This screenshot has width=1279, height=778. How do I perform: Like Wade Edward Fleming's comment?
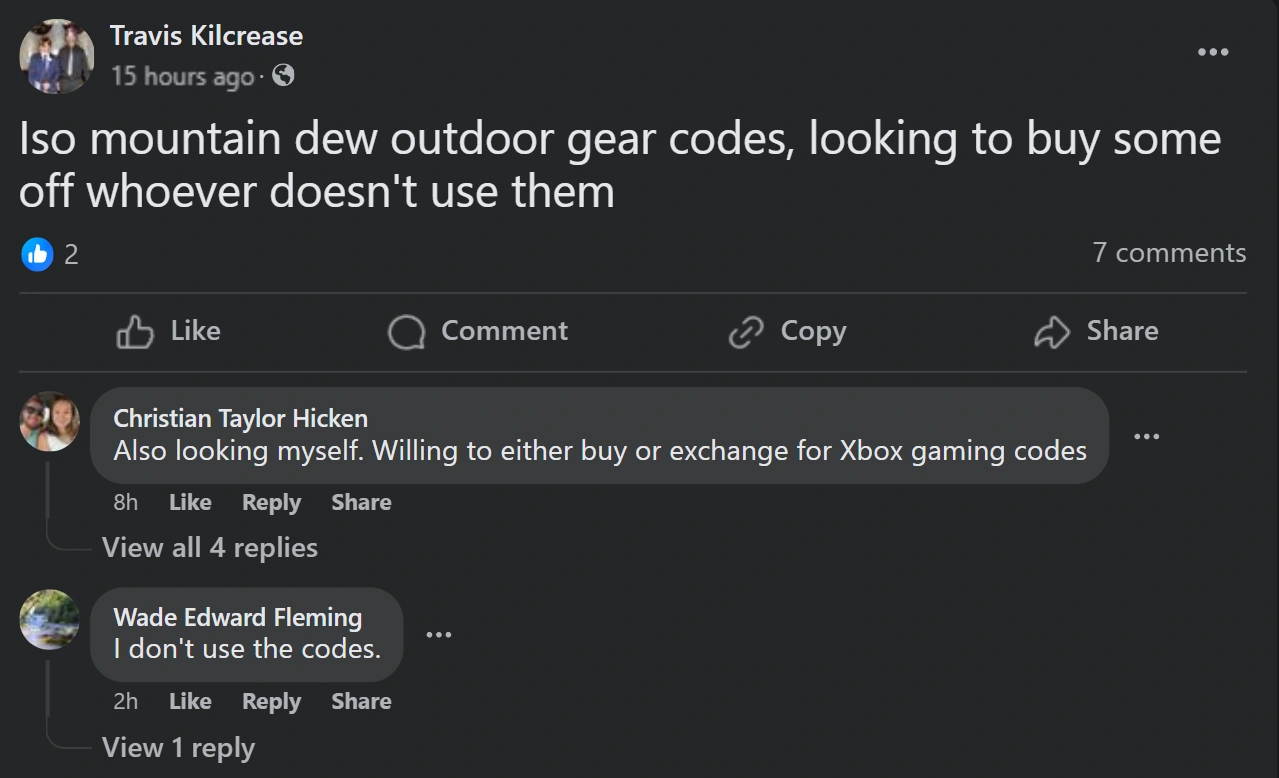coord(189,701)
